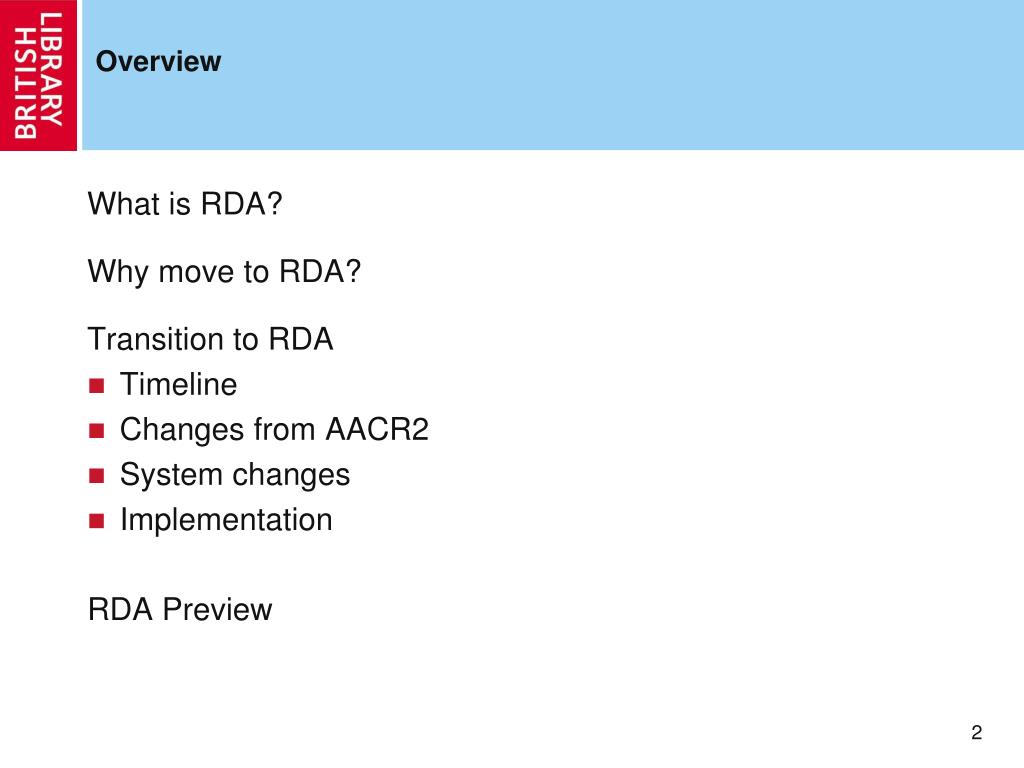Select the 'Transition to RDA' heading
The width and height of the screenshot is (1024, 768).
point(210,340)
